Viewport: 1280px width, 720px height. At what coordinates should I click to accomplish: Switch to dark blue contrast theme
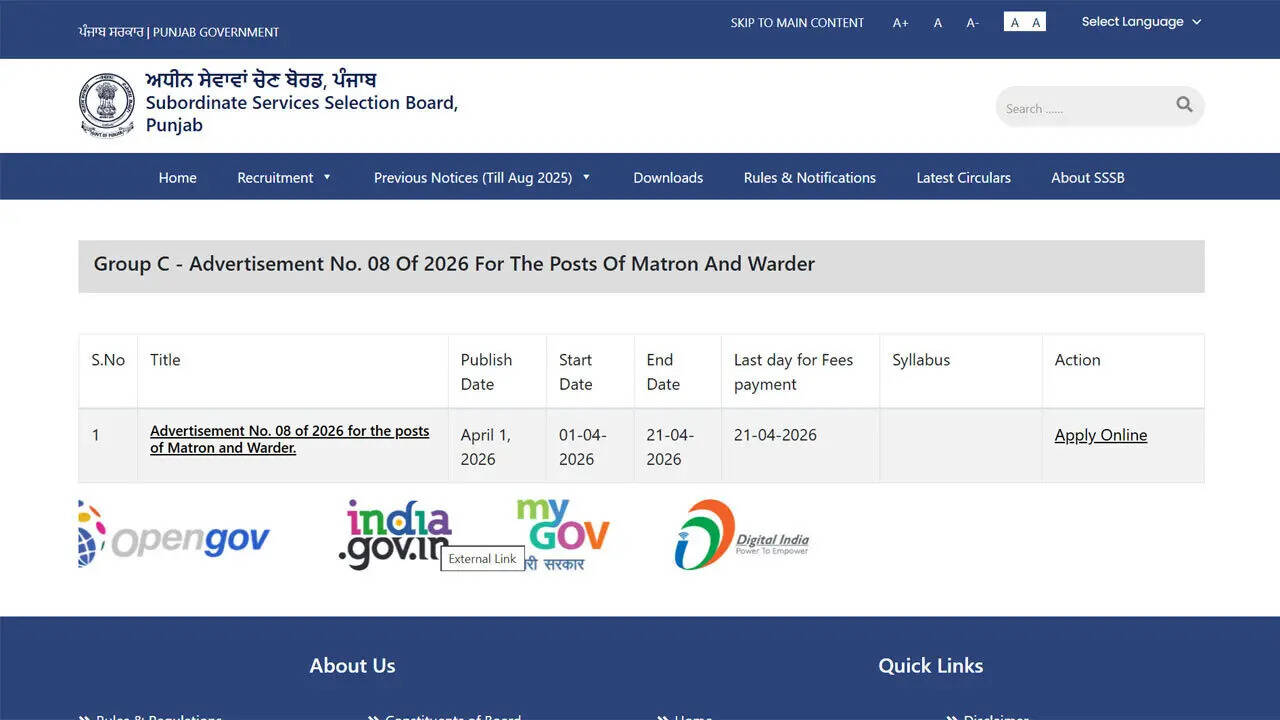(x=1036, y=23)
